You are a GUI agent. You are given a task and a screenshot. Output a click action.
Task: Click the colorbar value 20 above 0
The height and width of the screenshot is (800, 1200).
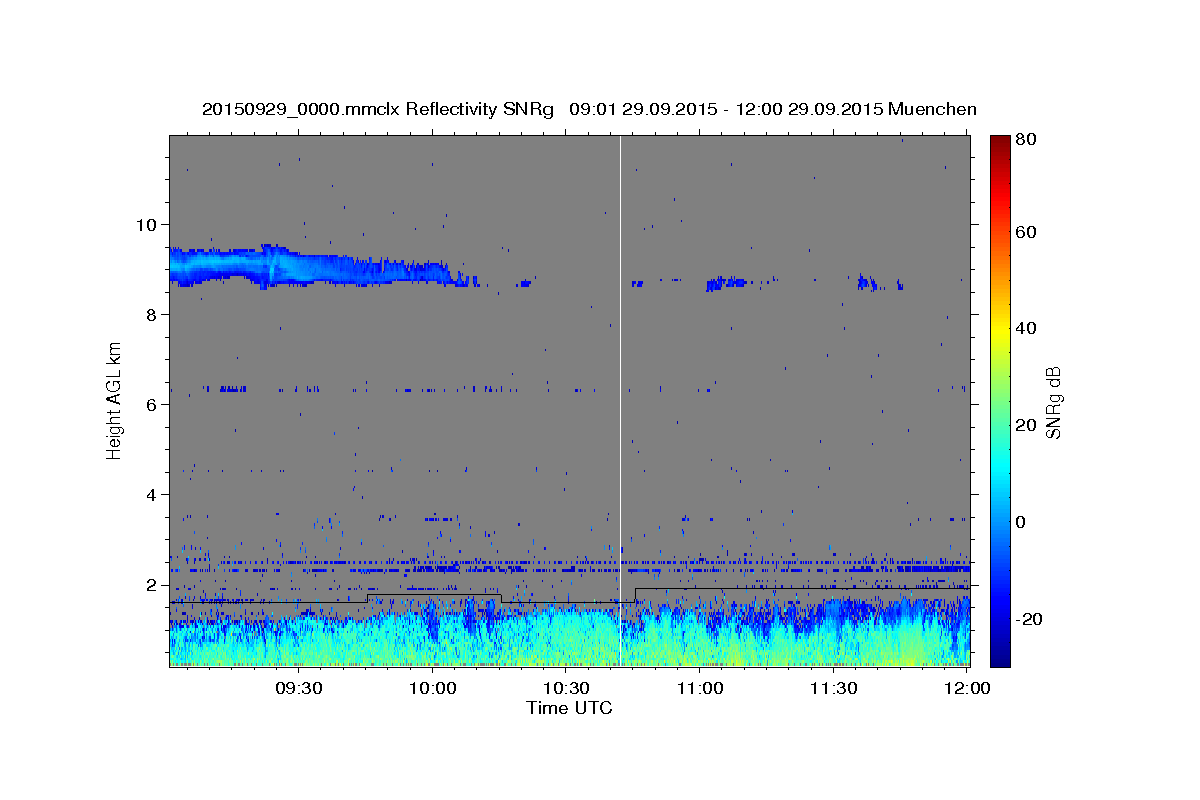coord(1027,425)
